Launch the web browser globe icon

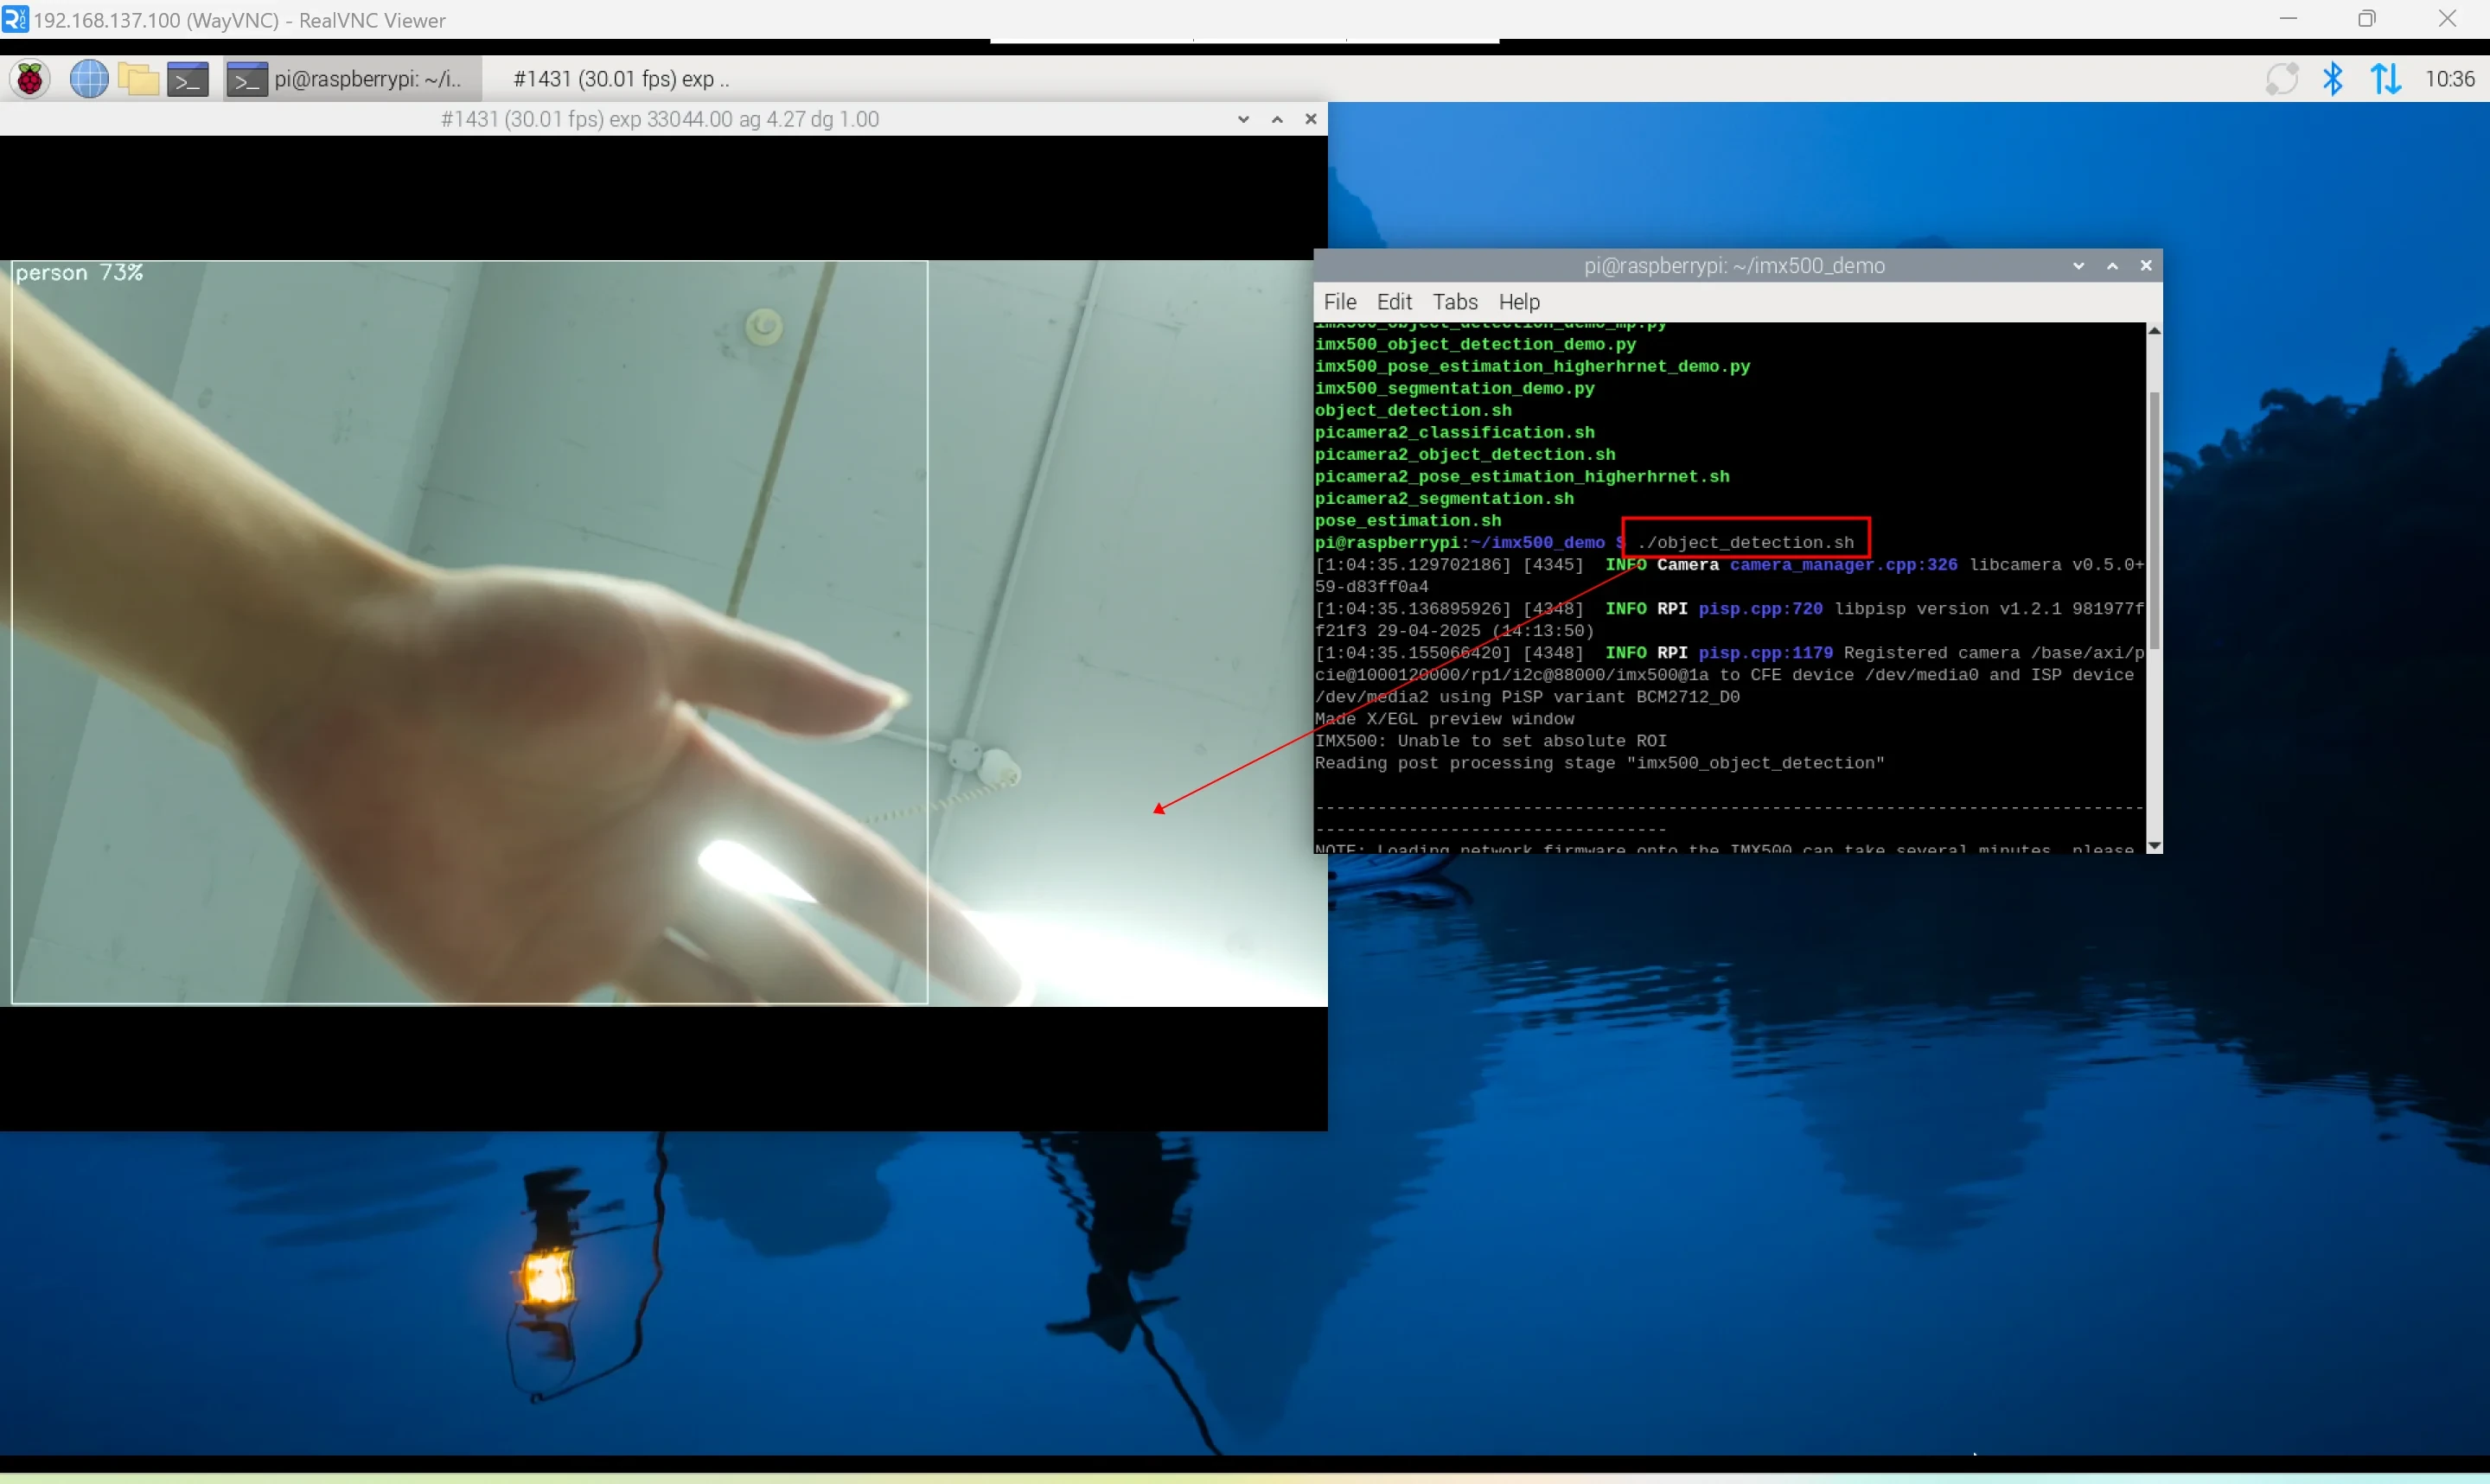[89, 79]
